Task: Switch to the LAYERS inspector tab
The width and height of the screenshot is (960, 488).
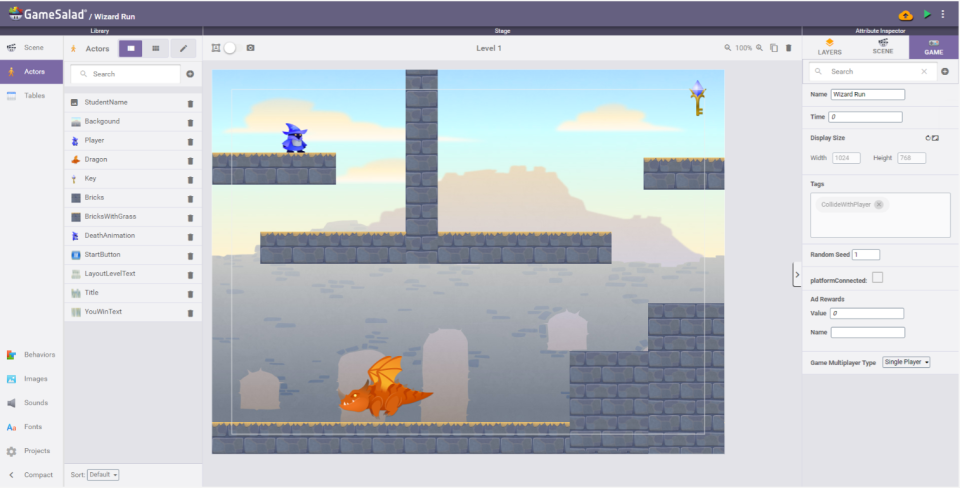Action: tap(830, 47)
